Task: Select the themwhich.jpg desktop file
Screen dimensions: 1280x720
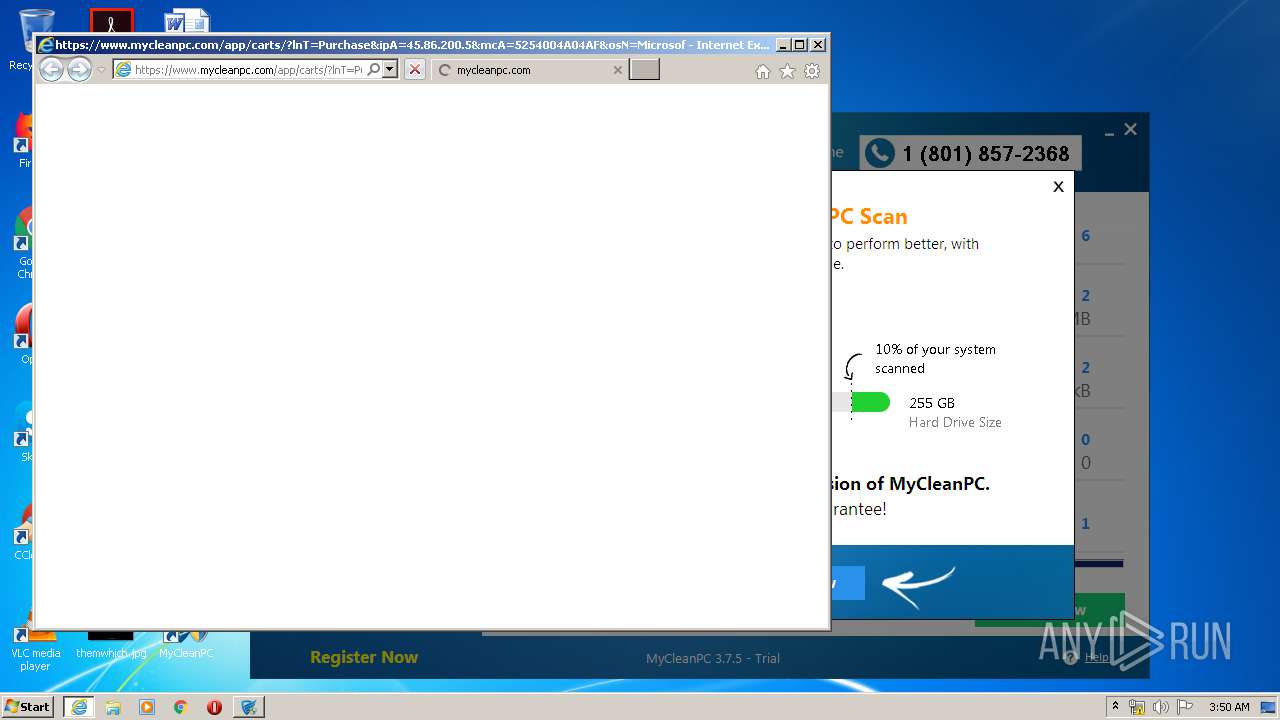Action: (x=111, y=645)
